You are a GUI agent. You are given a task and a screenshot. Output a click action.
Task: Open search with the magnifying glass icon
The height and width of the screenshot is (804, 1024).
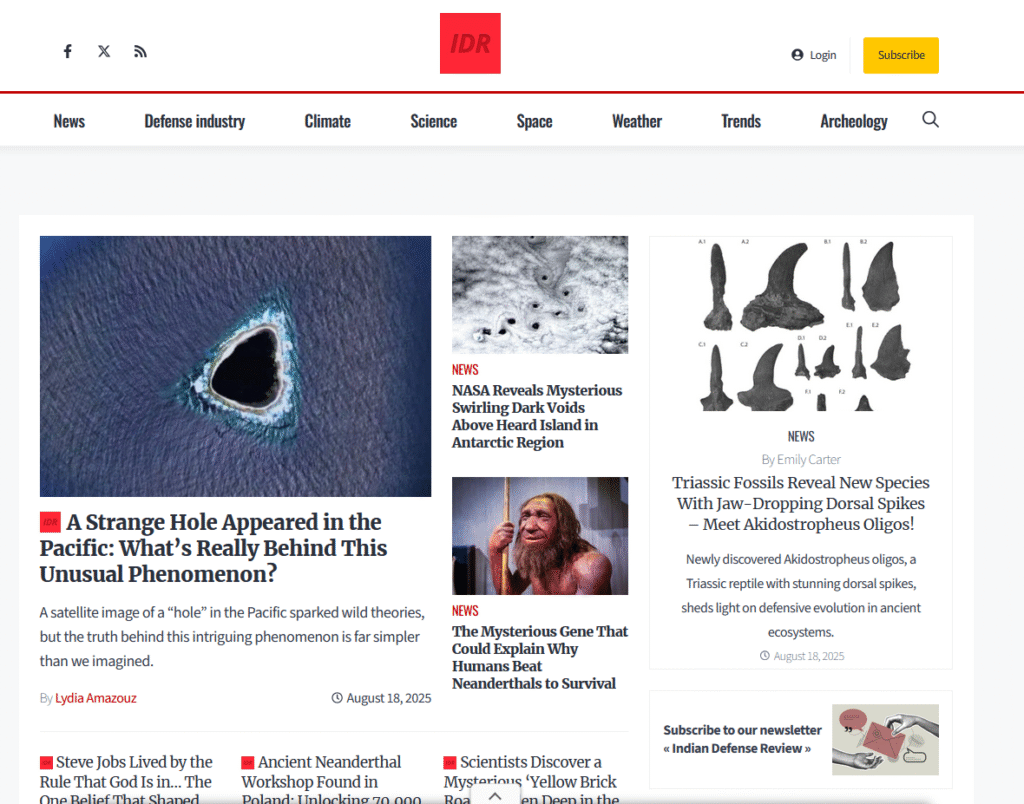(930, 120)
